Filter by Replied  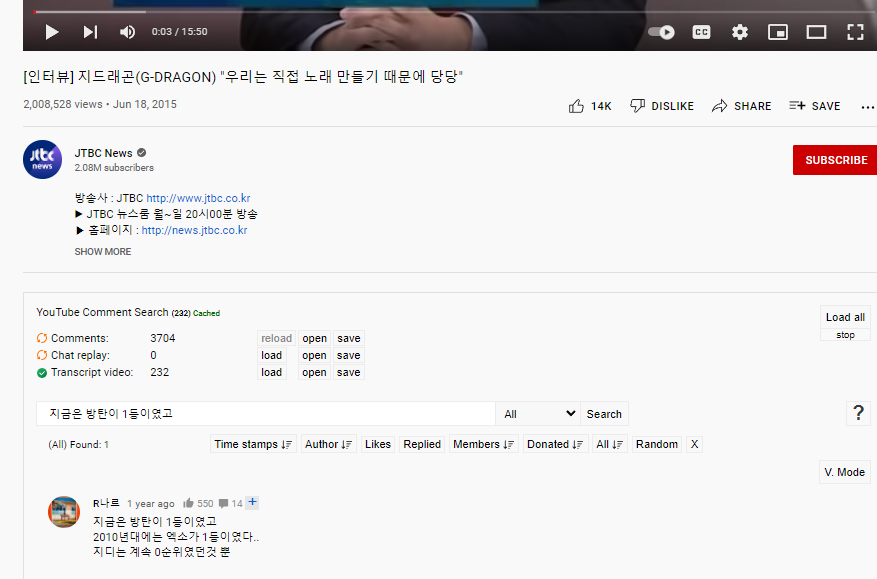pos(422,444)
